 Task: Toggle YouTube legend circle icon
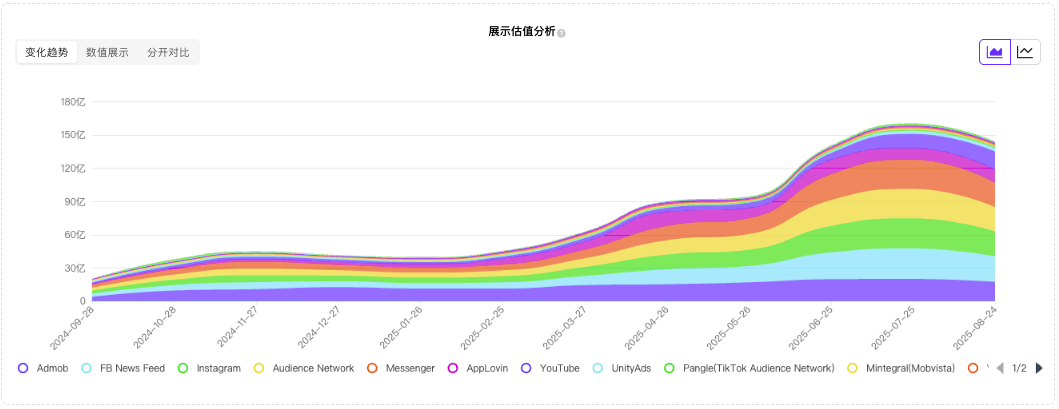pos(526,368)
